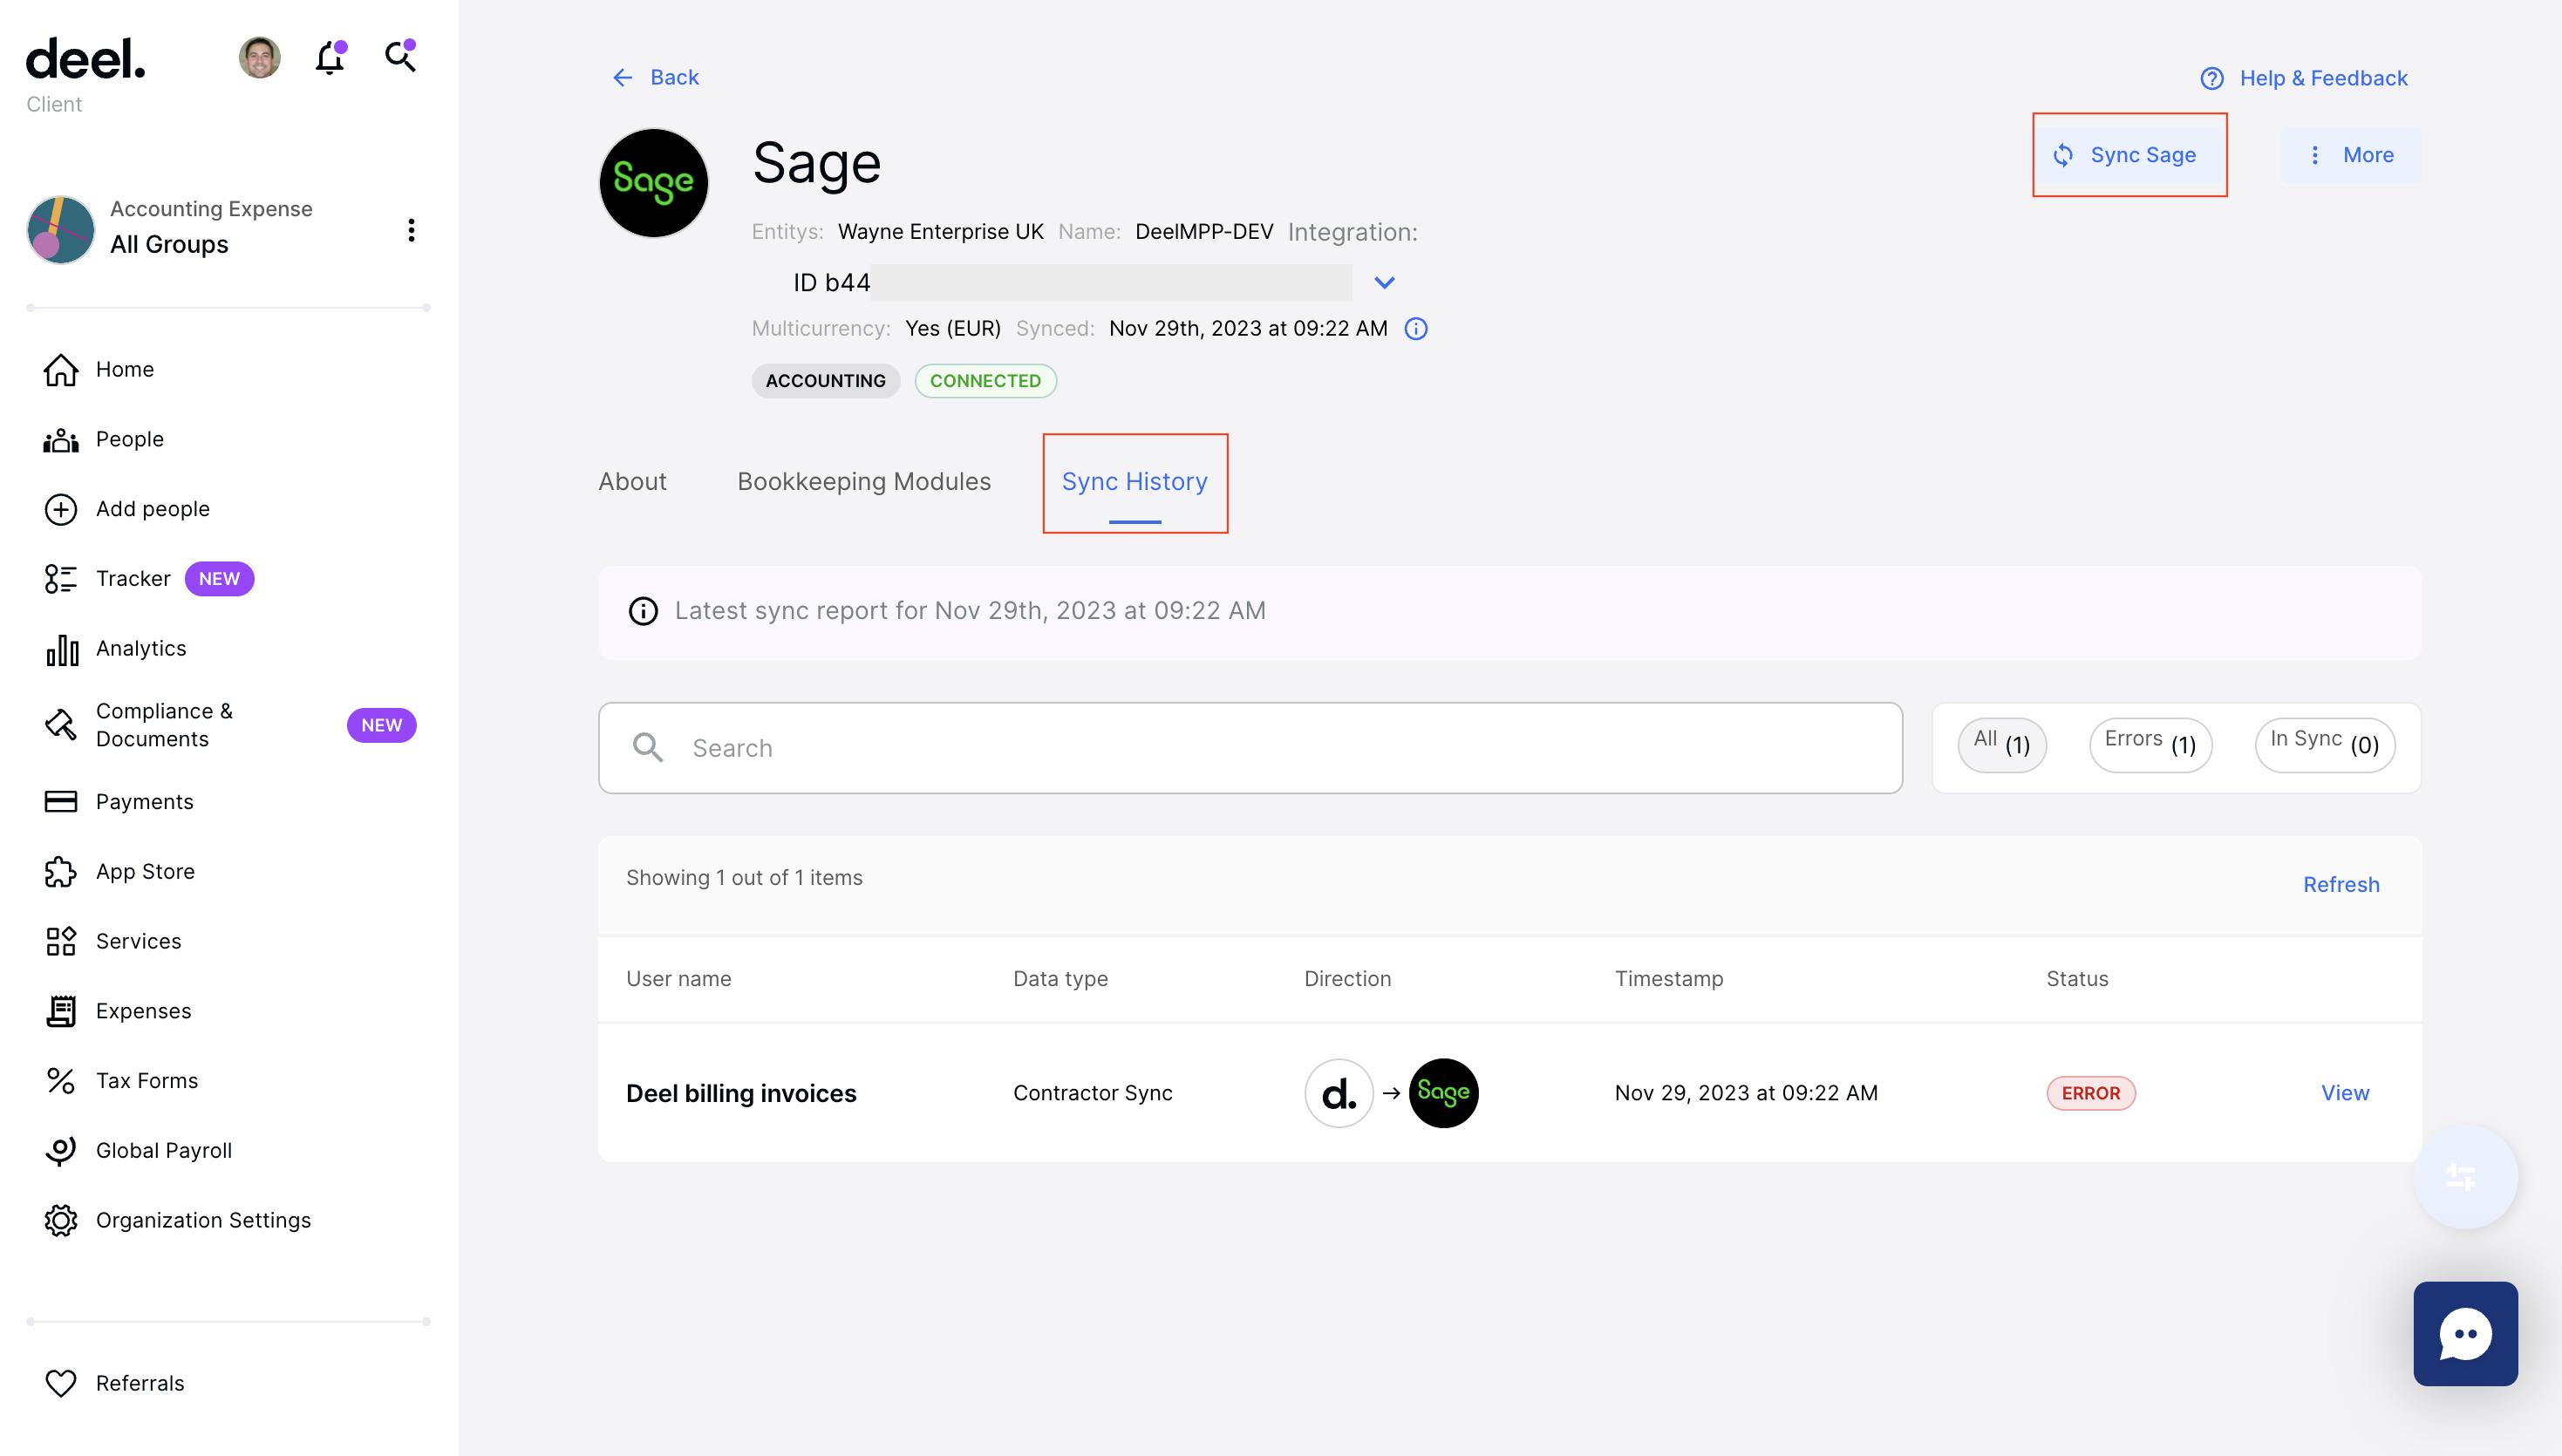
Task: Click the ERROR status badge
Action: [2091, 1093]
